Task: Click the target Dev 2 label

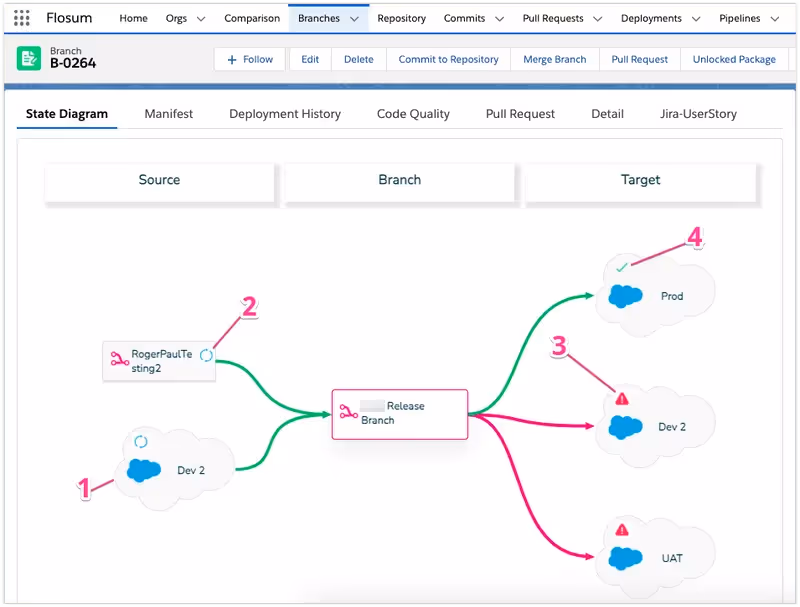Action: coord(672,427)
